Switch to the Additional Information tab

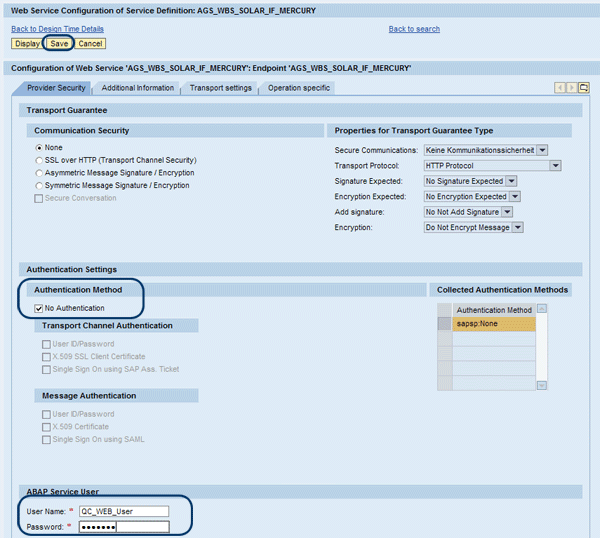pyautogui.click(x=137, y=88)
